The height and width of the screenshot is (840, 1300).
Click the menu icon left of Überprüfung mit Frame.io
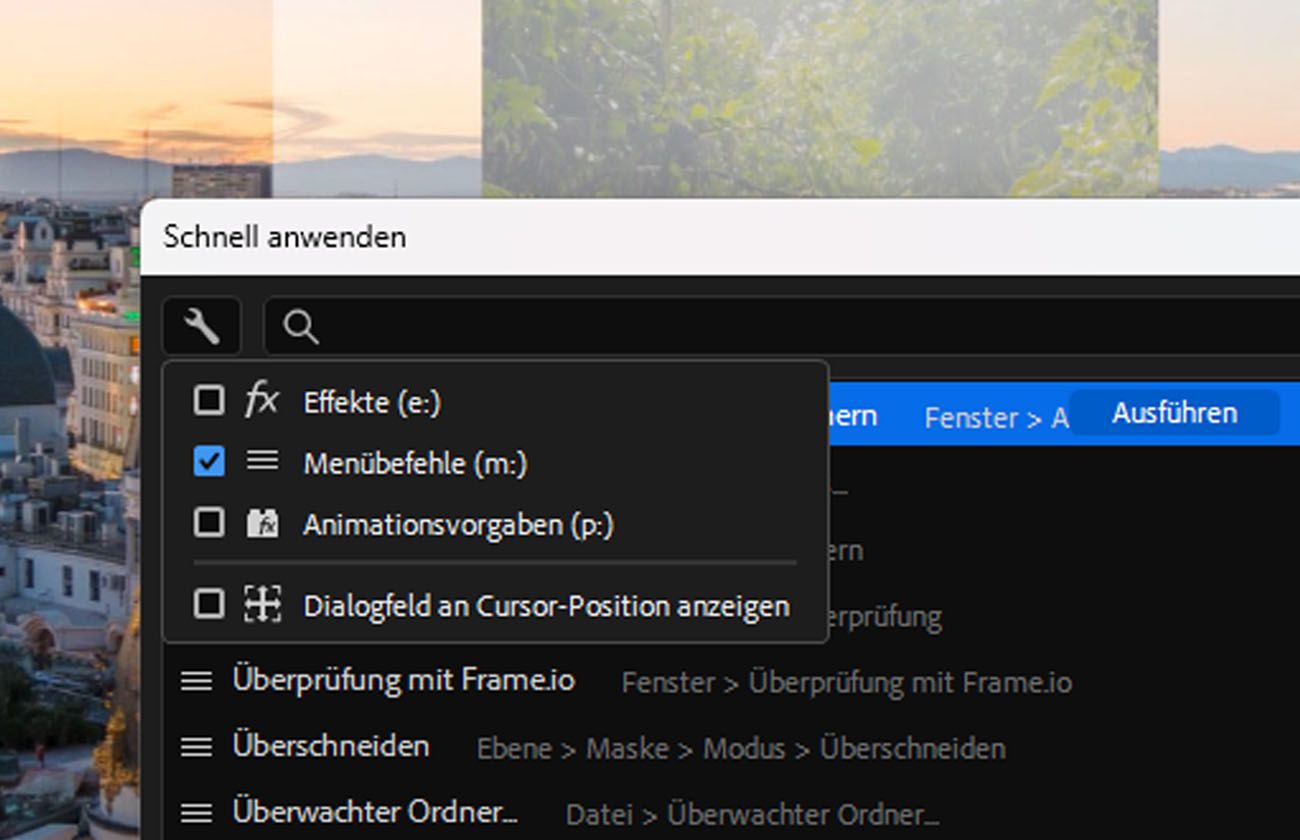[196, 681]
